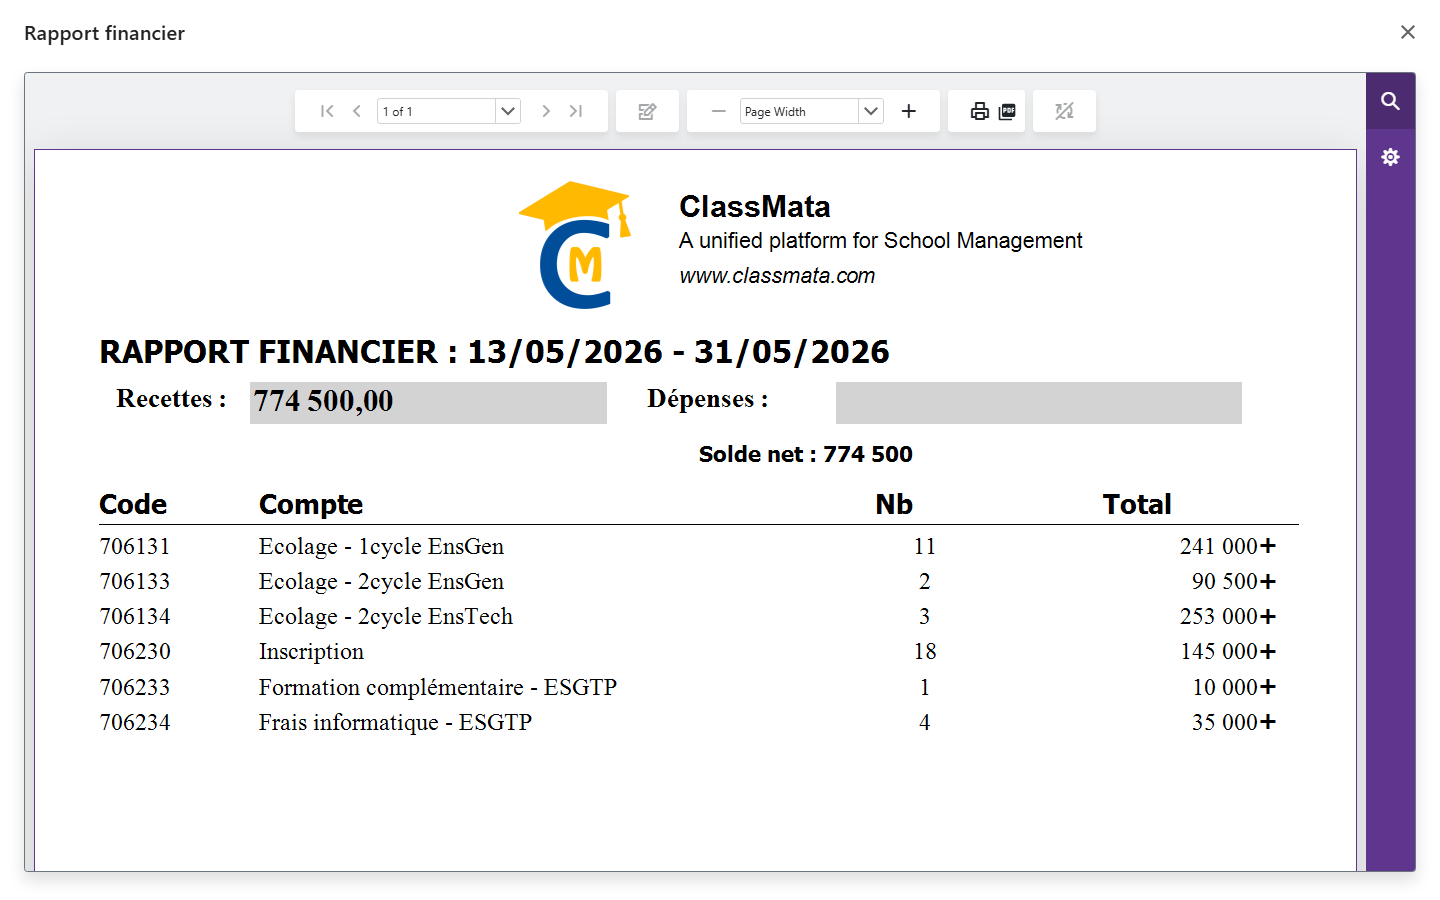Toggle the edit fields icon
1440x900 pixels.
tap(647, 111)
